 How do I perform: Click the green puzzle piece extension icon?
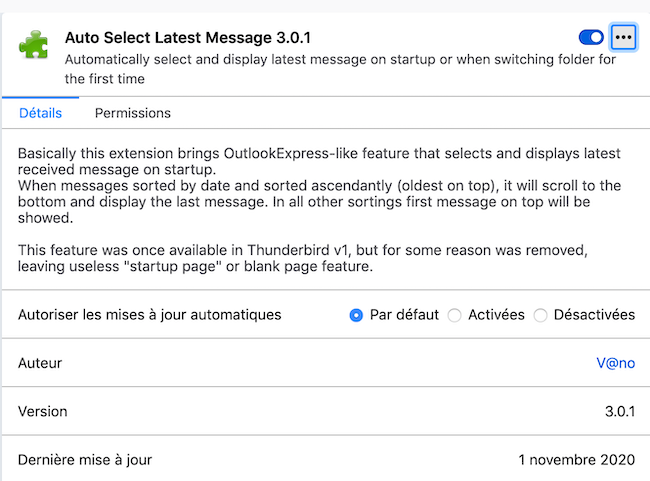pyautogui.click(x=34, y=45)
